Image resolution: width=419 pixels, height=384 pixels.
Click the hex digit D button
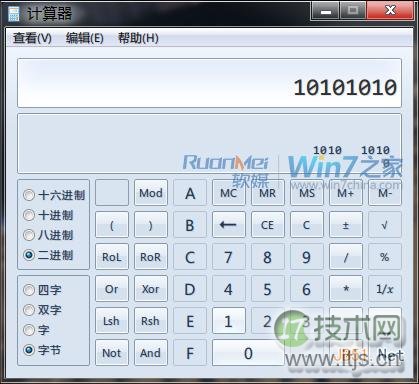click(190, 289)
